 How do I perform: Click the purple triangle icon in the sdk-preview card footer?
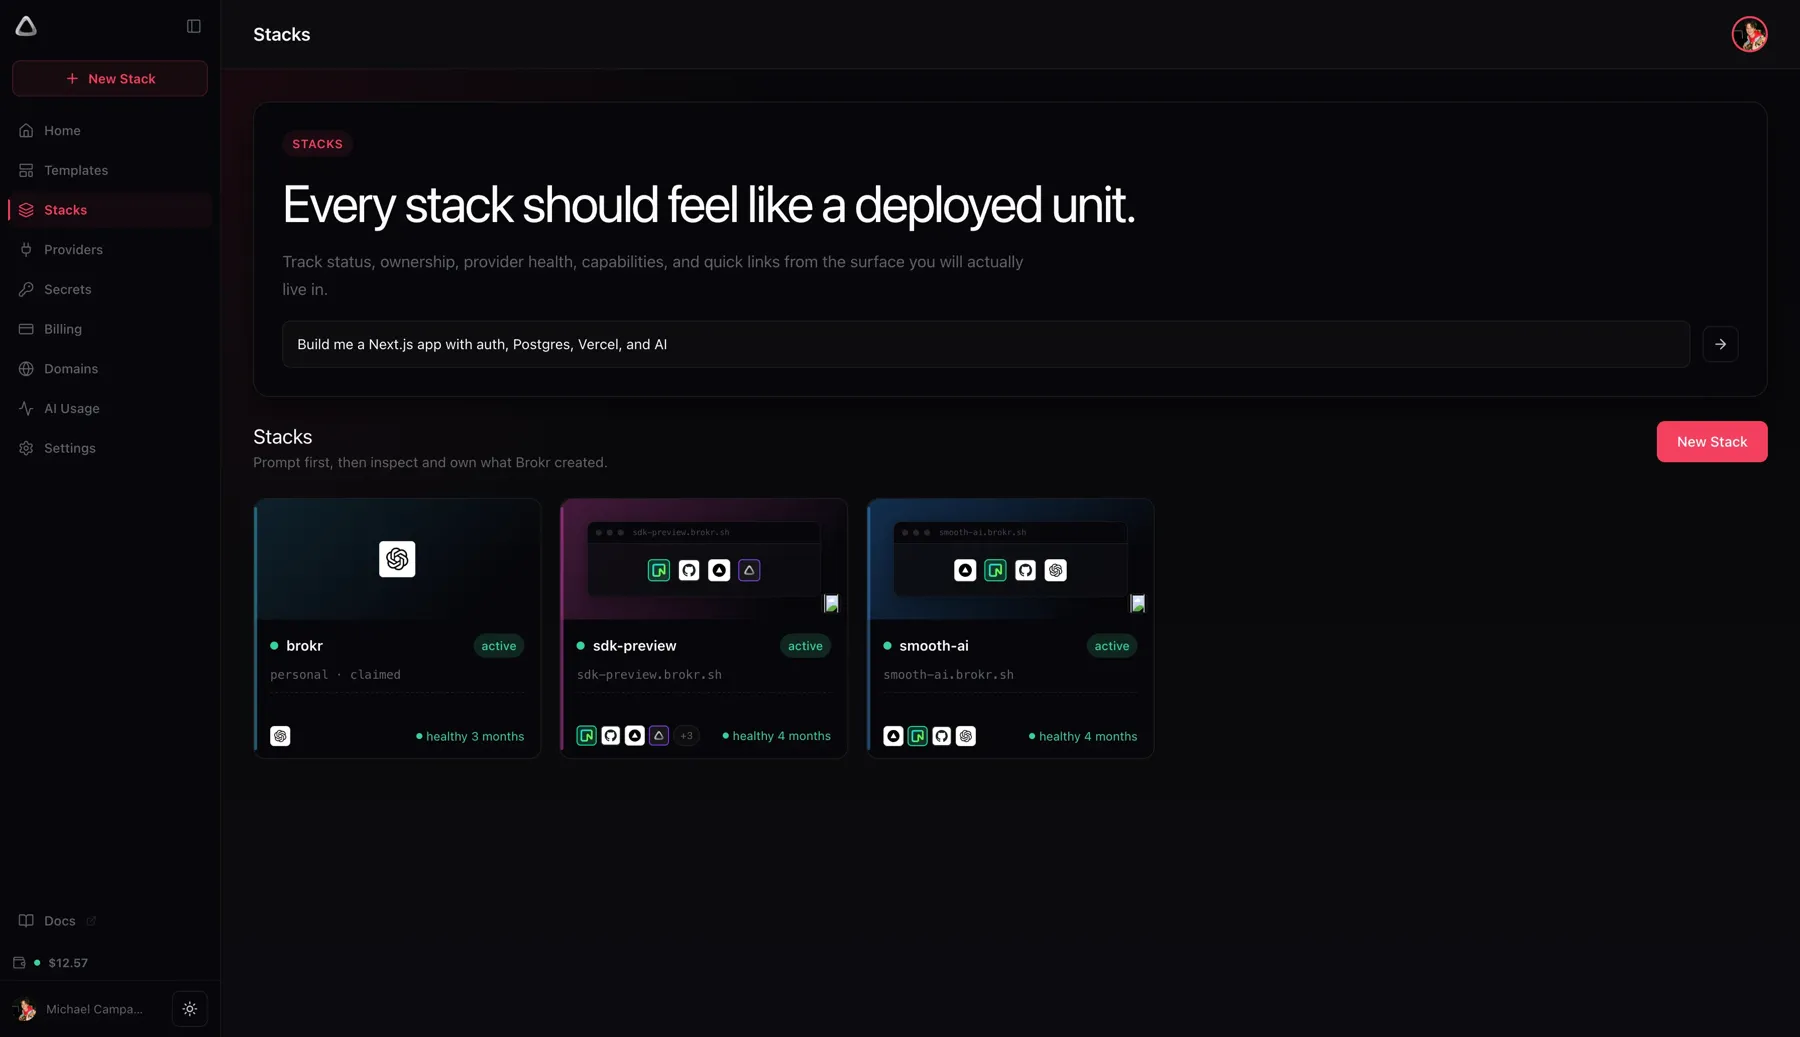[658, 736]
